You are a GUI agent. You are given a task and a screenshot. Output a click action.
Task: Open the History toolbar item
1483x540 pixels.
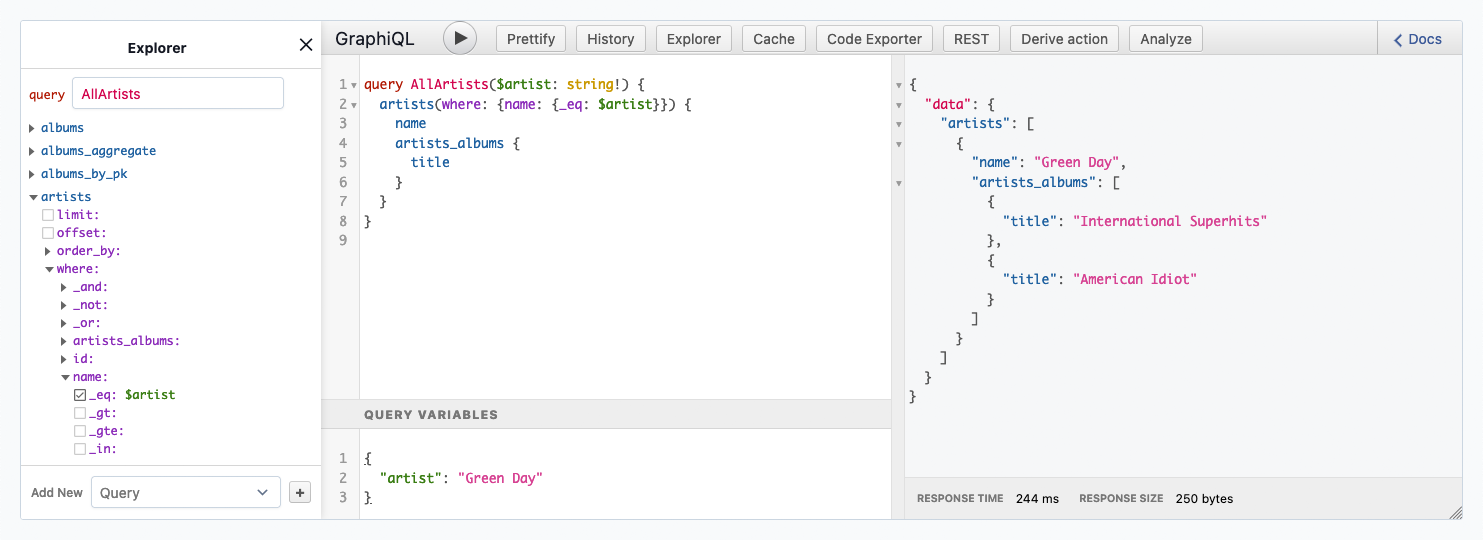pos(610,39)
